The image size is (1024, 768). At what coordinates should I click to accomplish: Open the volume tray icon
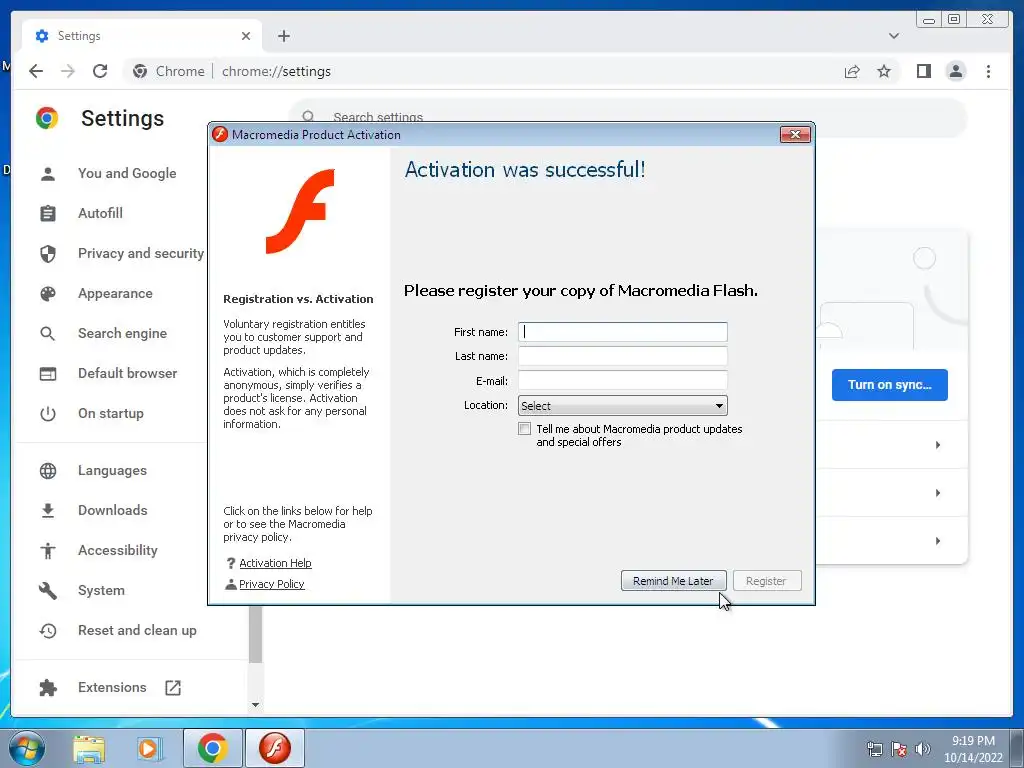[x=922, y=749]
